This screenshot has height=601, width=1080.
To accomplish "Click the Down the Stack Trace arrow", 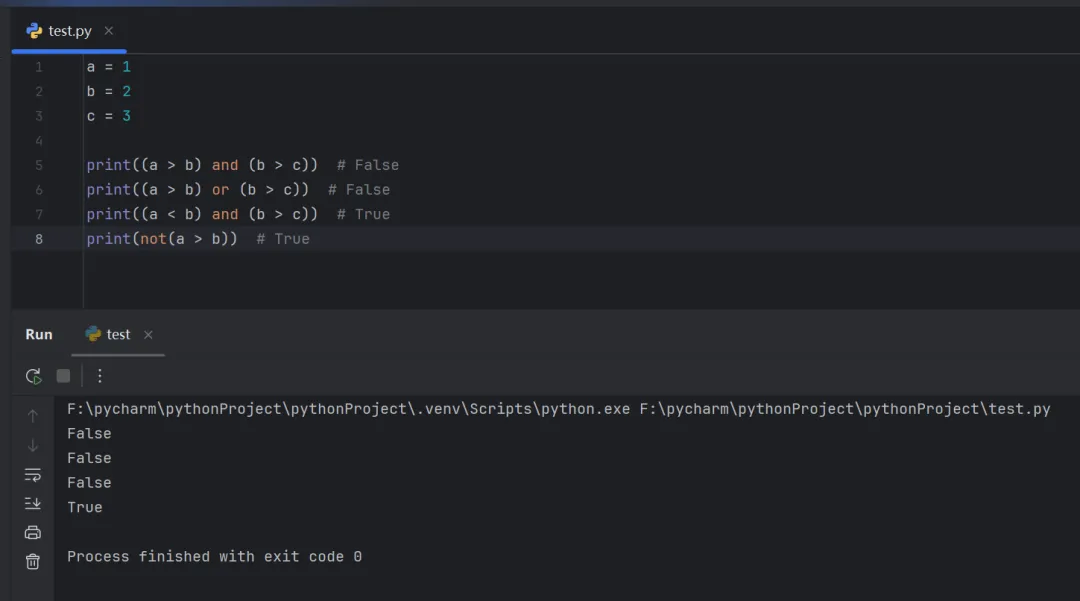I will click(x=33, y=445).
